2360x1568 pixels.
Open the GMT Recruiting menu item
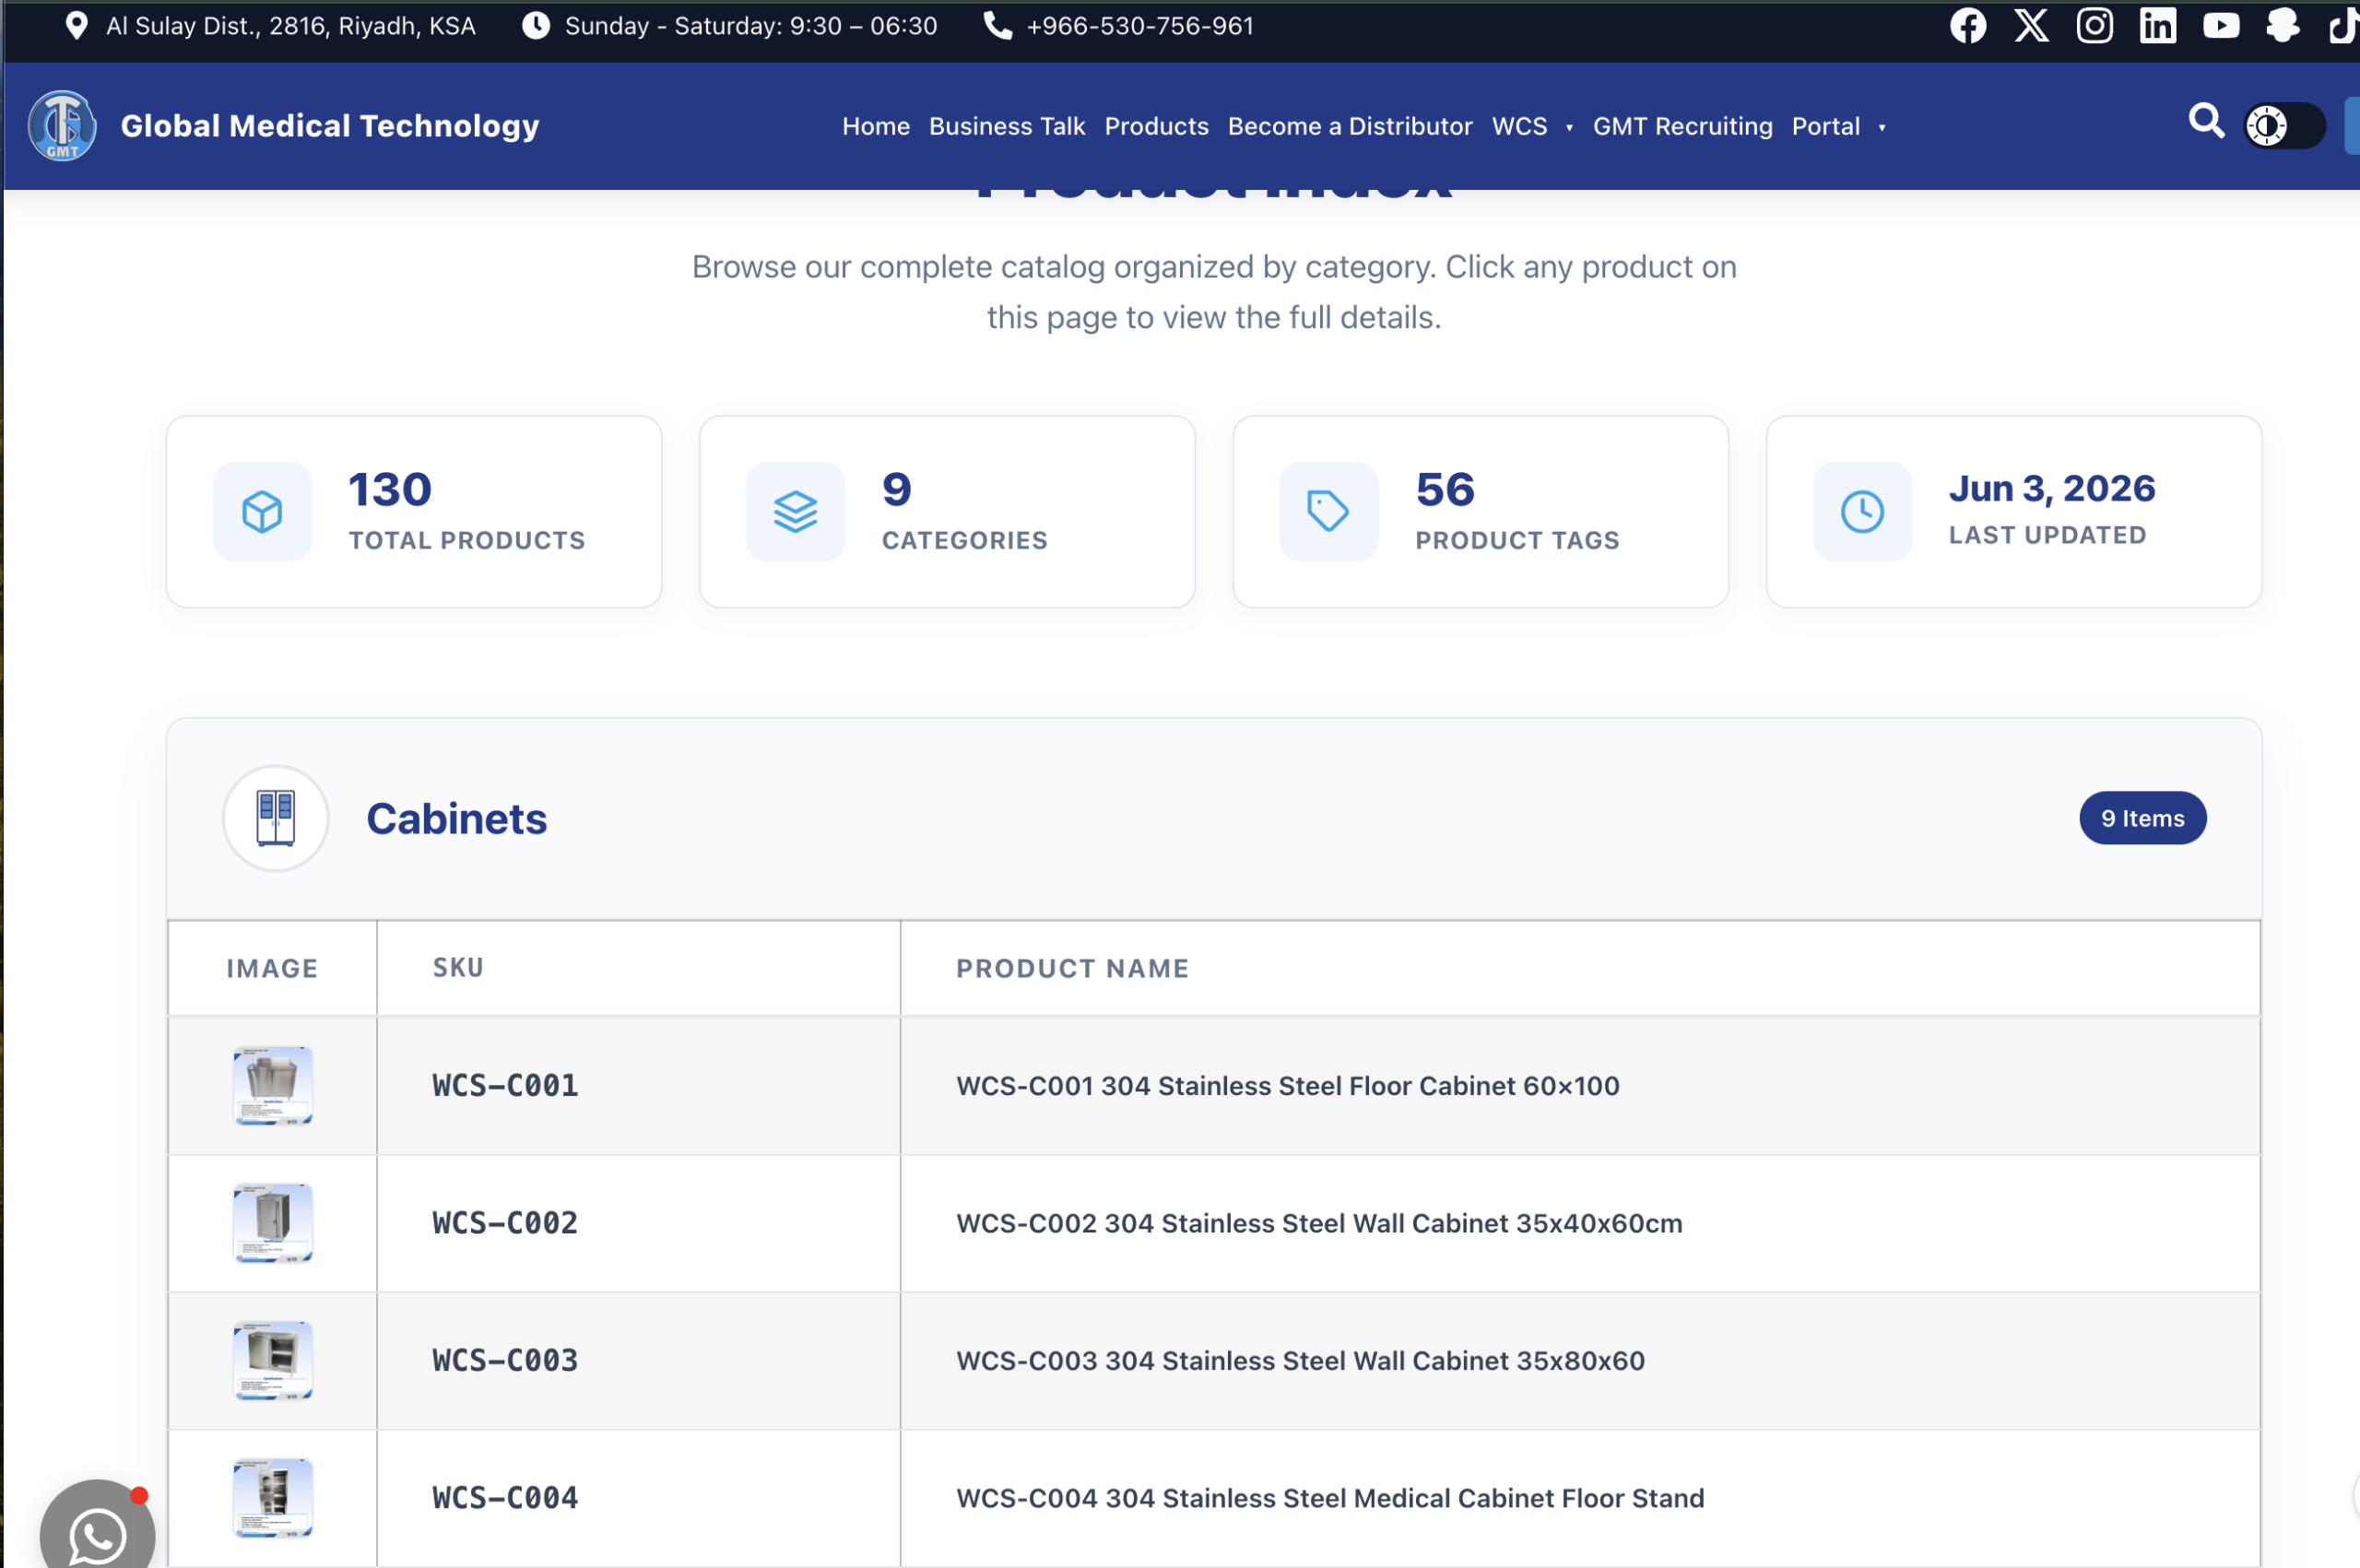point(1682,127)
